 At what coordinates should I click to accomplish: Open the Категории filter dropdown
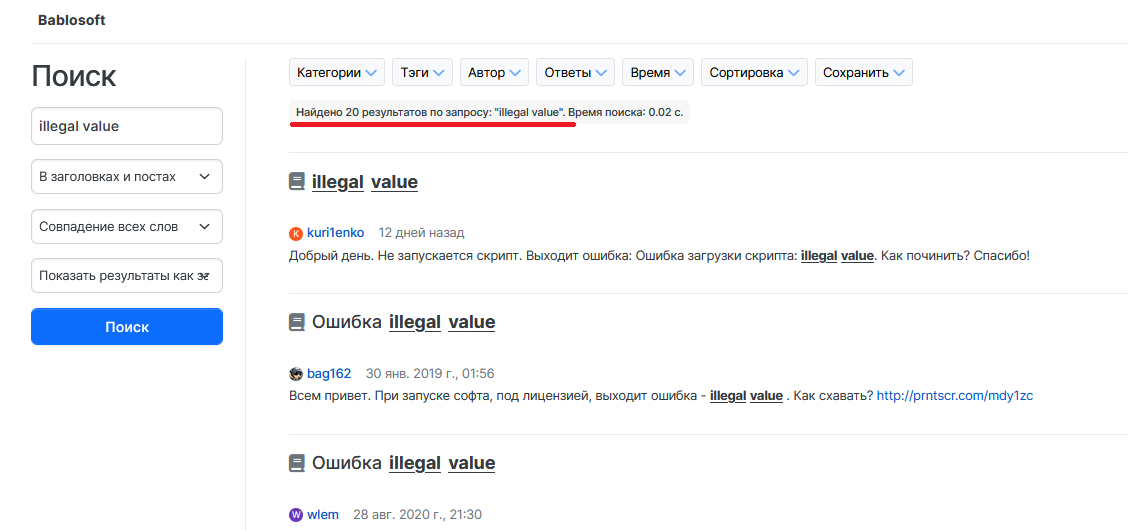337,73
